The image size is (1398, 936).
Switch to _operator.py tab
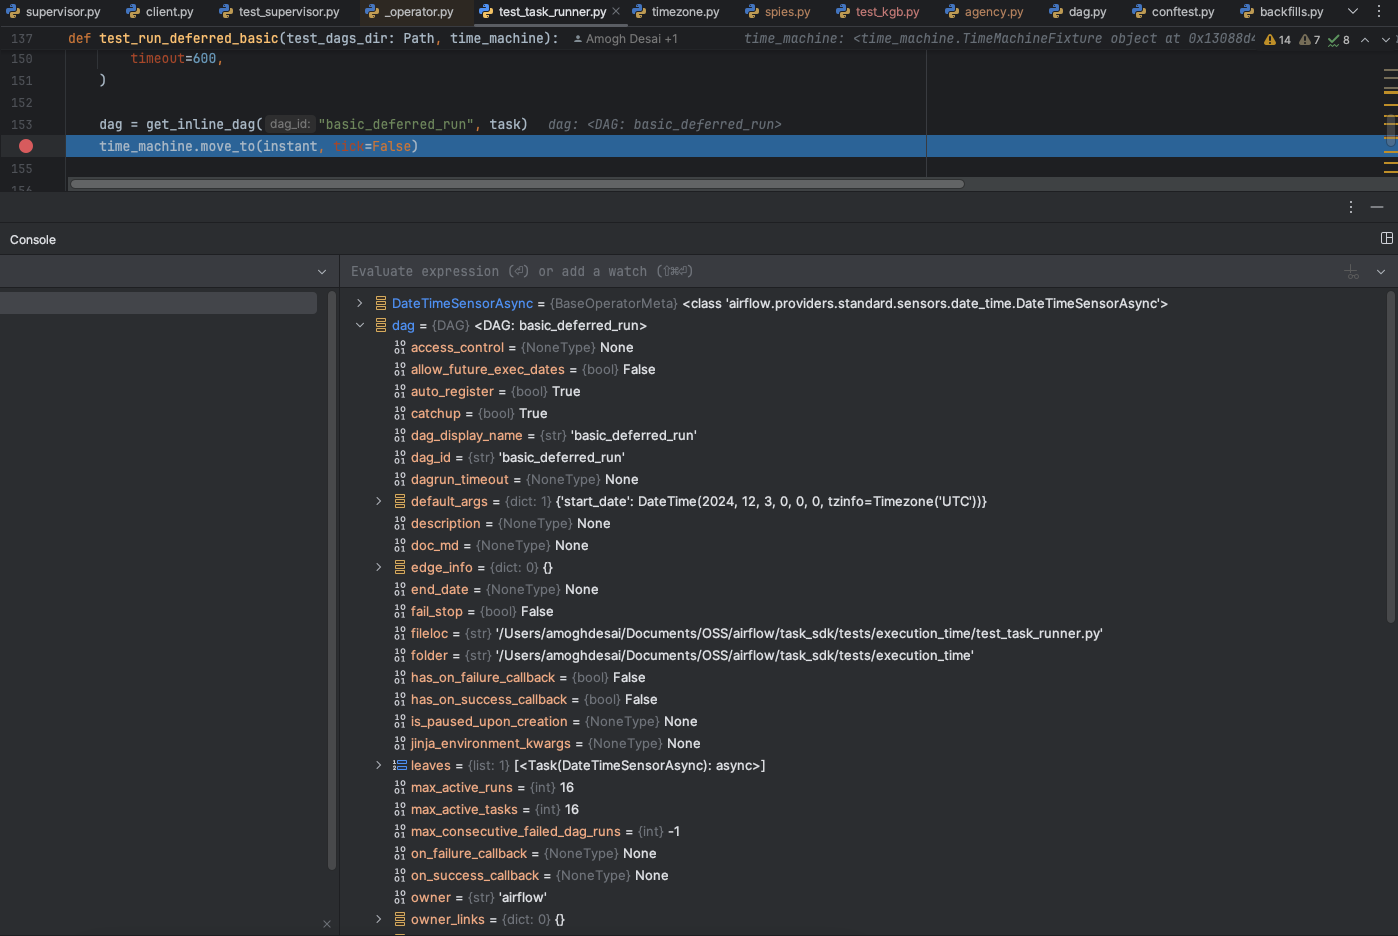[409, 12]
